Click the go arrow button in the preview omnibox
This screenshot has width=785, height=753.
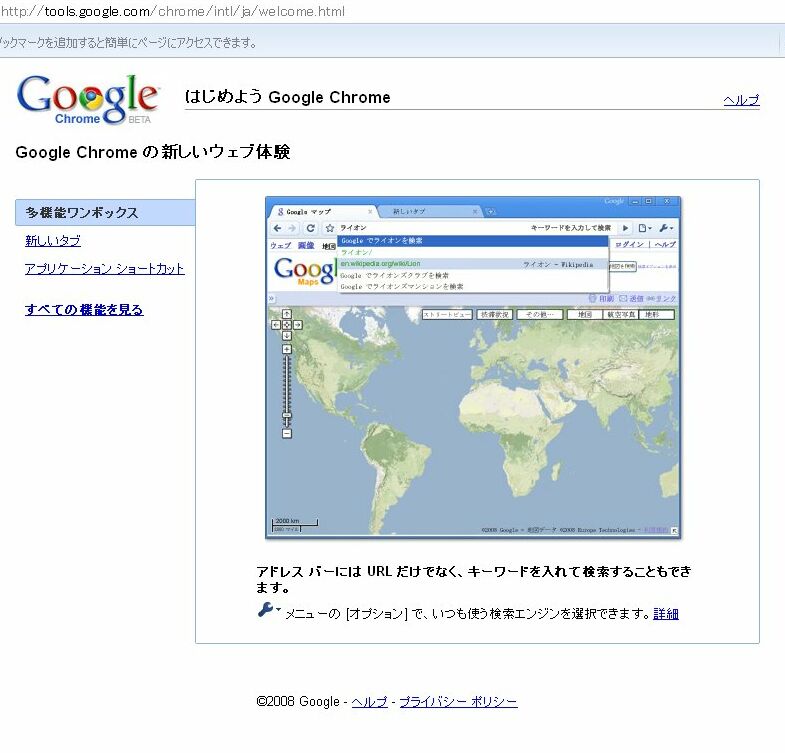click(625, 228)
